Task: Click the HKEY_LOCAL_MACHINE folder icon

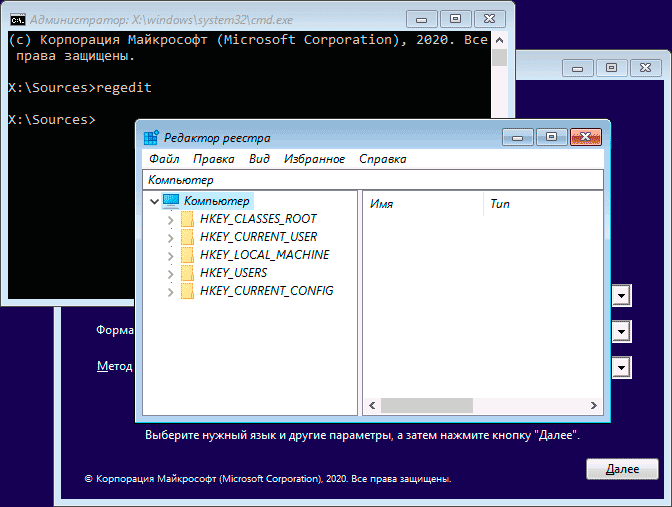Action: (187, 255)
